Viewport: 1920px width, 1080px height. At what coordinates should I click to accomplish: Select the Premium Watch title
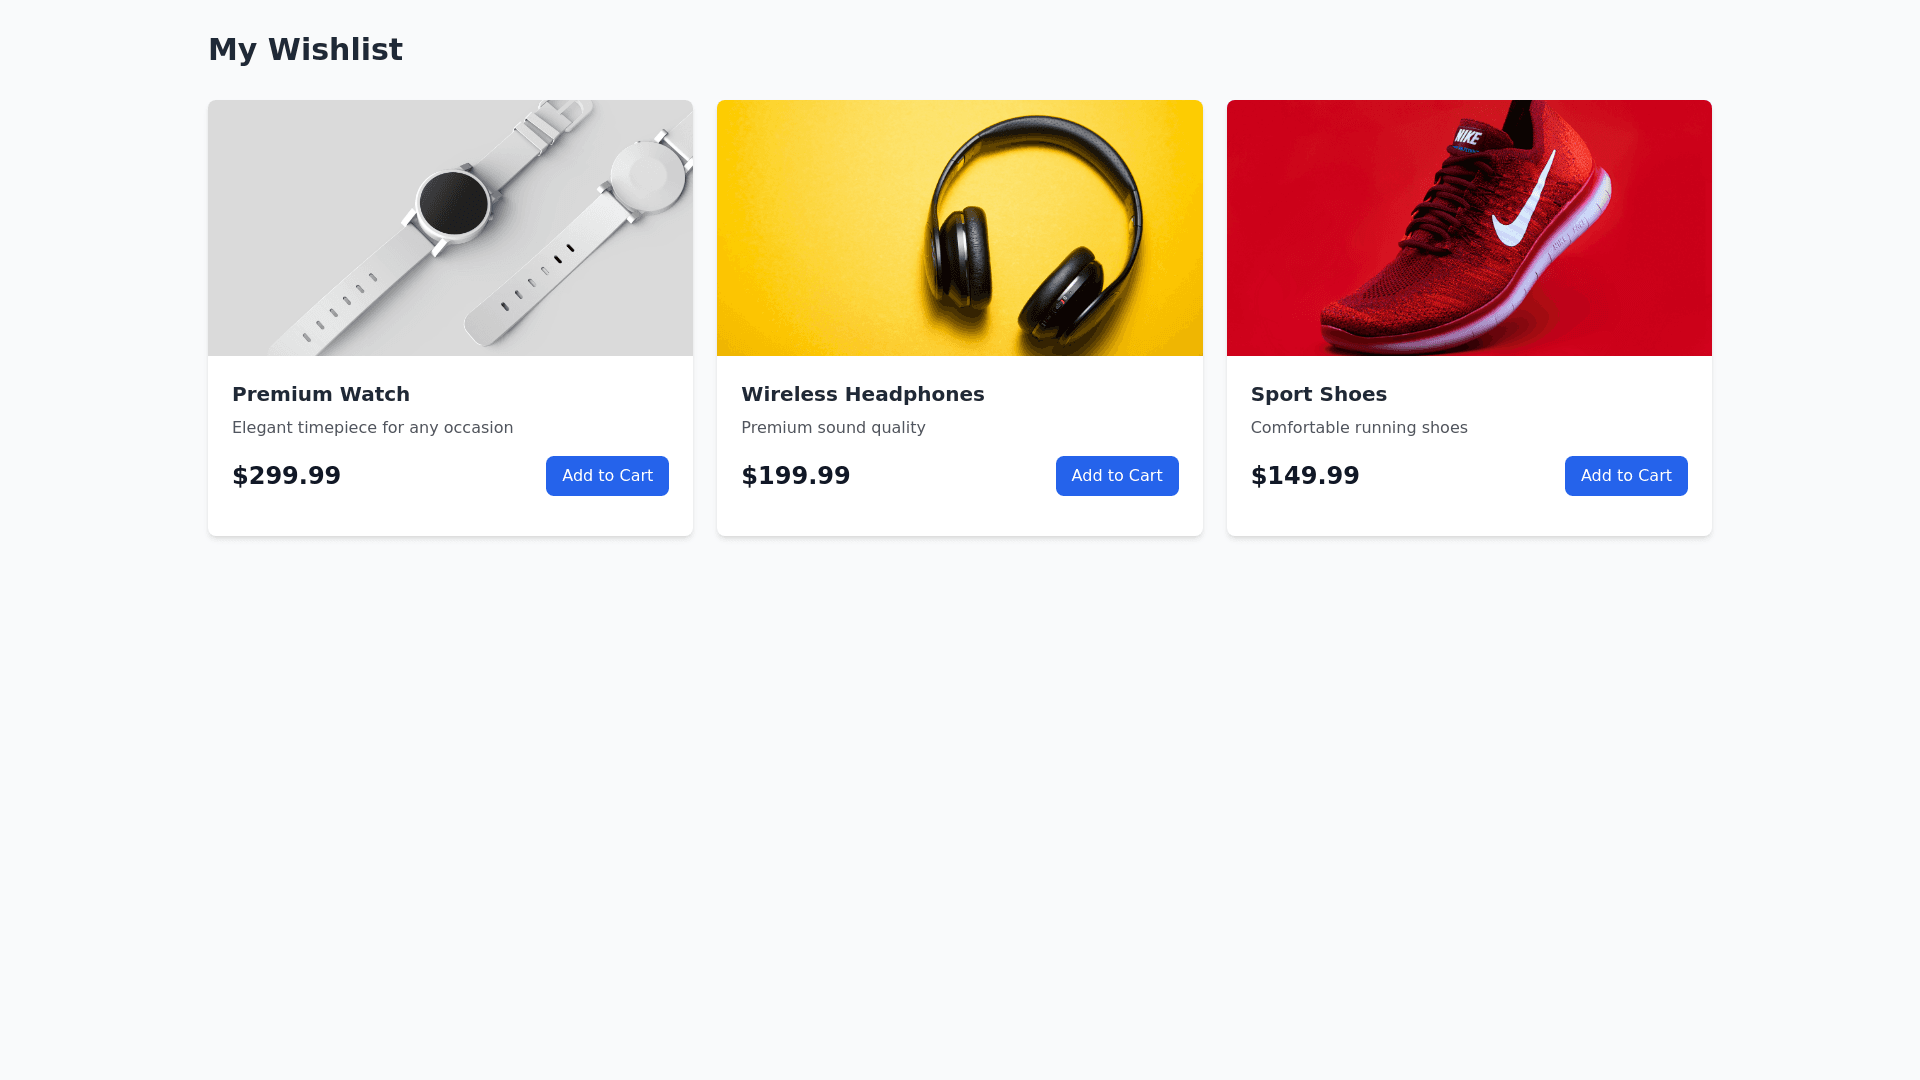[321, 394]
